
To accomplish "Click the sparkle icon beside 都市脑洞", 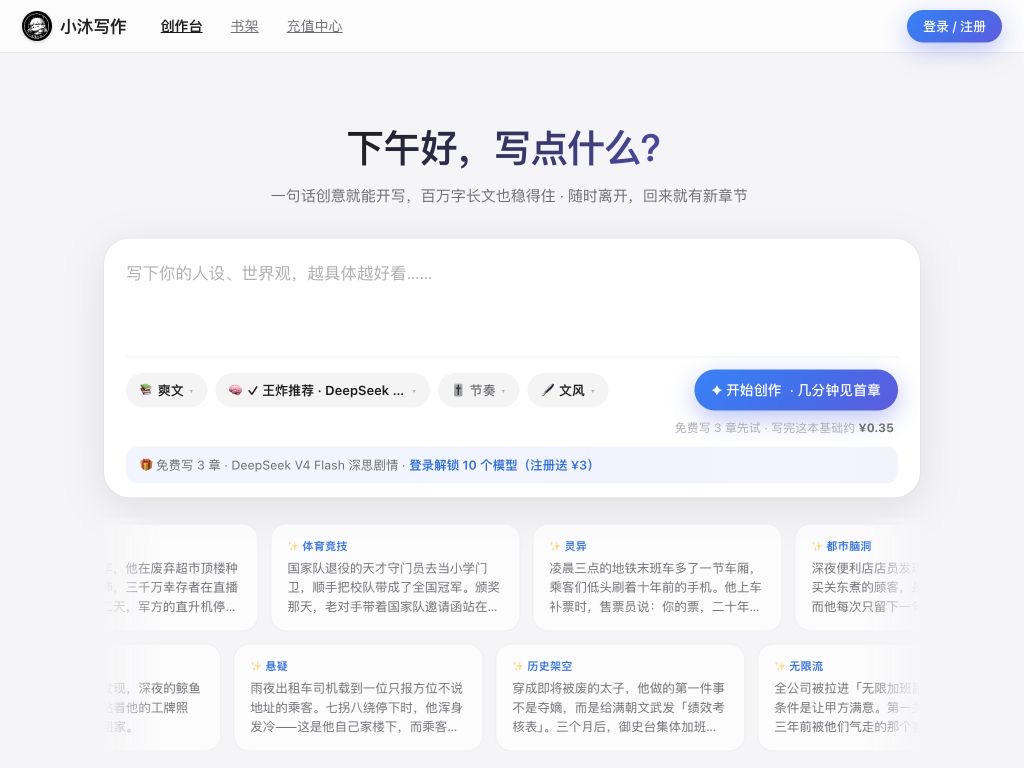I will 817,546.
